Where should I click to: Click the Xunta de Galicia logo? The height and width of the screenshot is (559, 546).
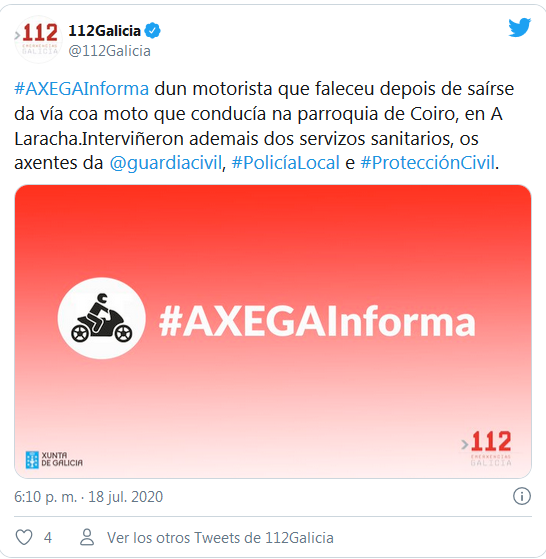pyautogui.click(x=54, y=460)
